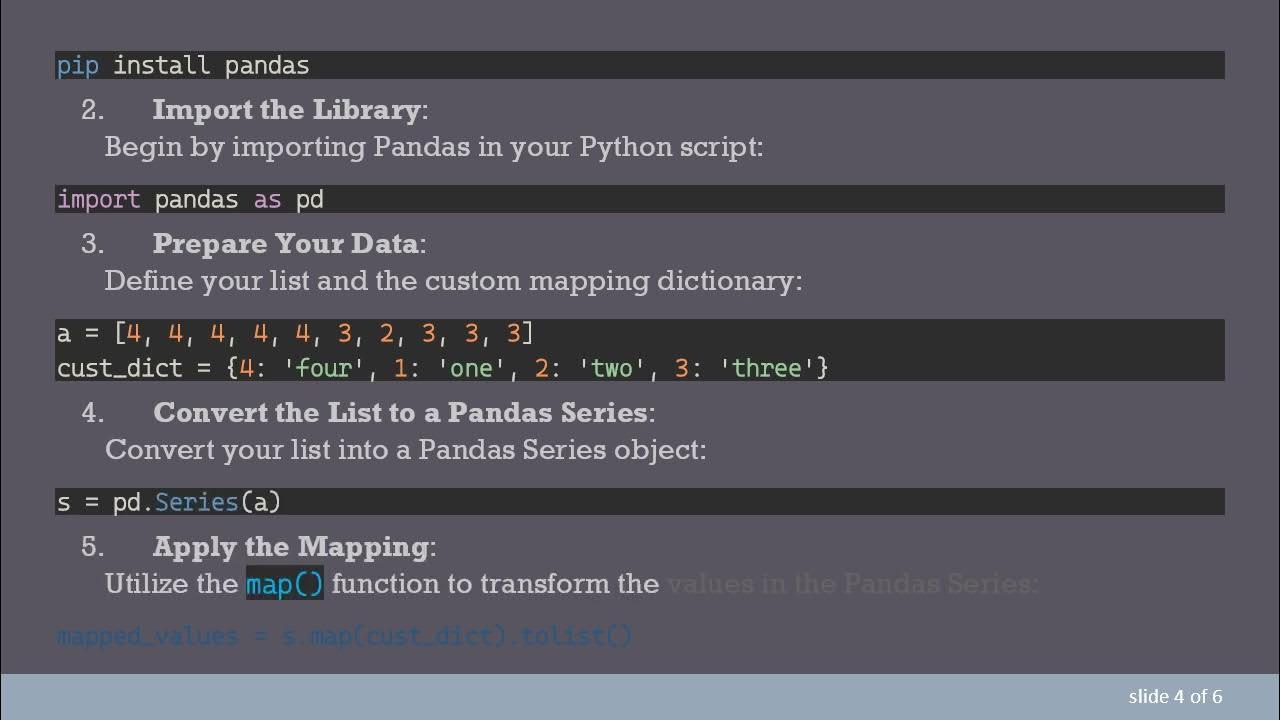Select the 'import pandas as pd' code line

click(190, 199)
